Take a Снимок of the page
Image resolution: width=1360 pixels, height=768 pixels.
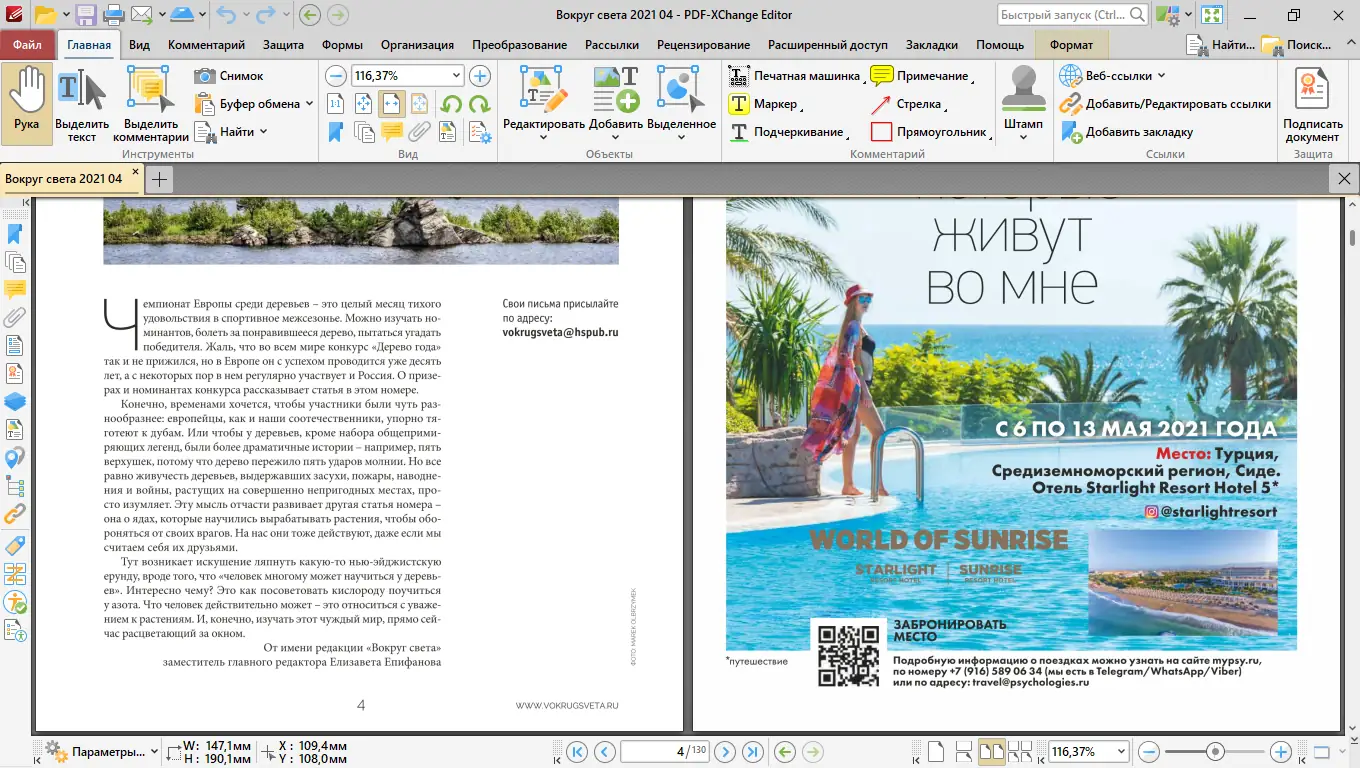point(229,75)
